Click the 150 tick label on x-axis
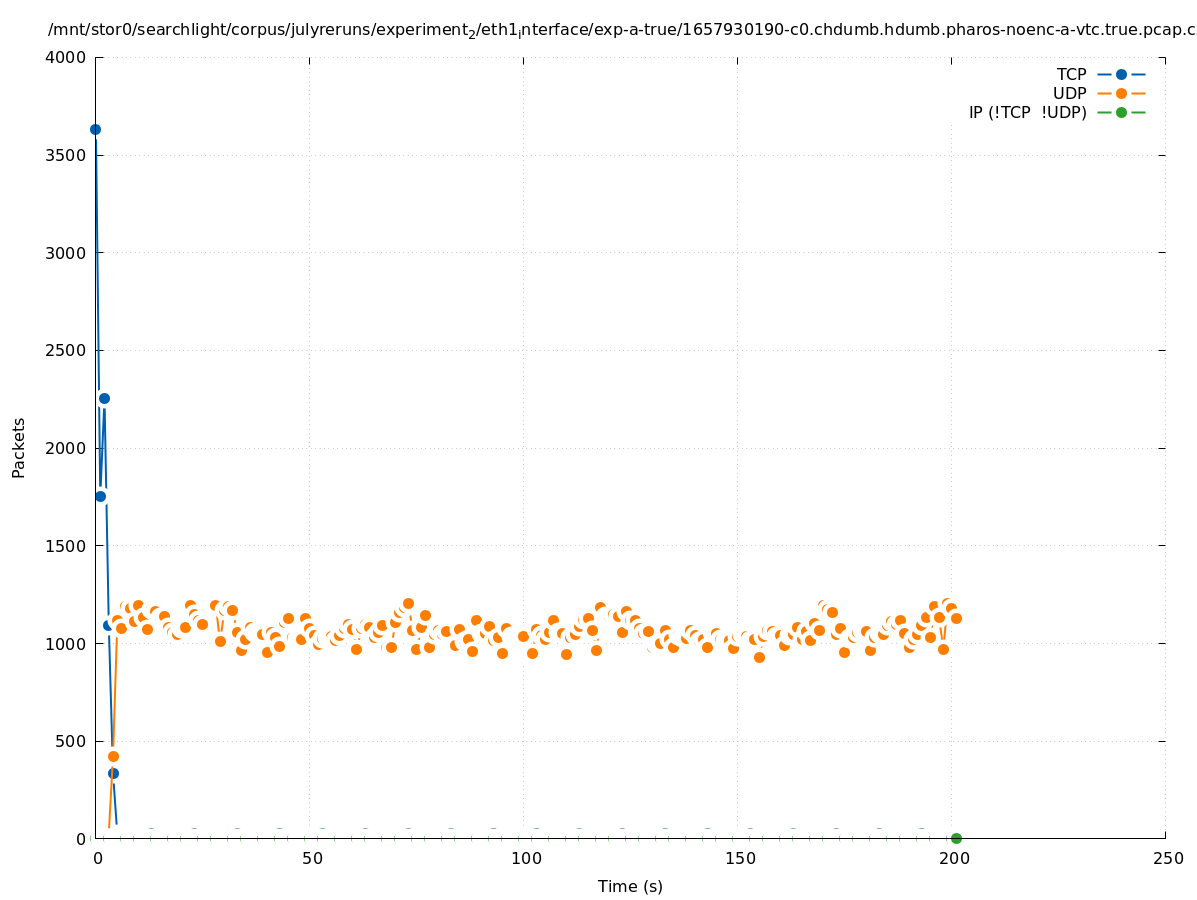Image resolution: width=1197 pixels, height=900 pixels. [738, 858]
